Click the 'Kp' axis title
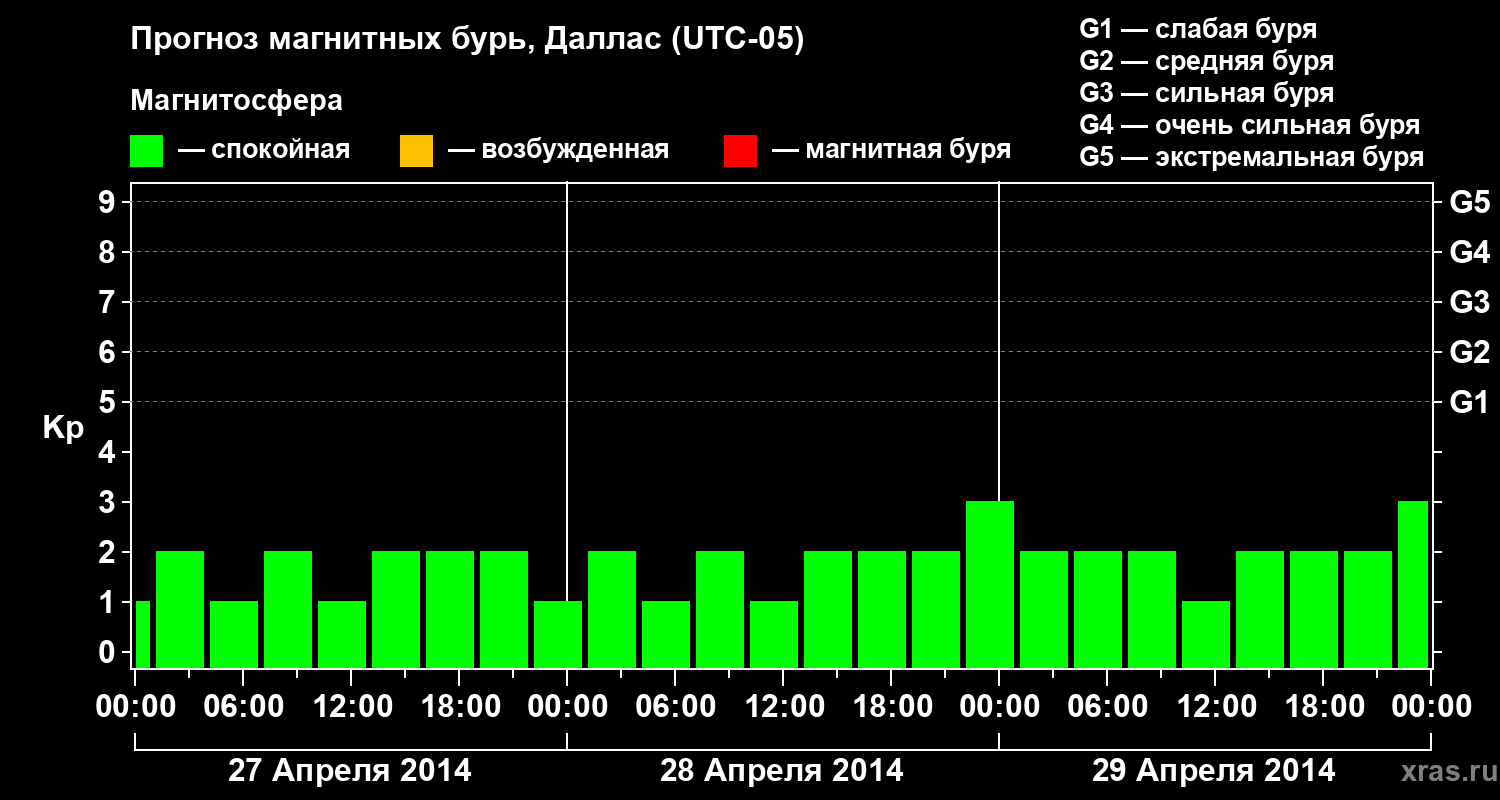This screenshot has height=800, width=1500. pos(63,428)
